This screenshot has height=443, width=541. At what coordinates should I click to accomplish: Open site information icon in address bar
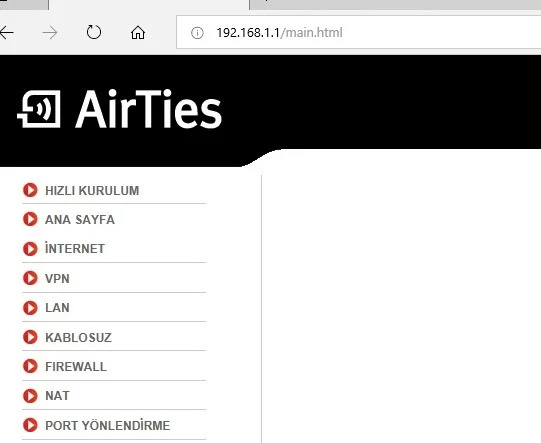pos(197,33)
